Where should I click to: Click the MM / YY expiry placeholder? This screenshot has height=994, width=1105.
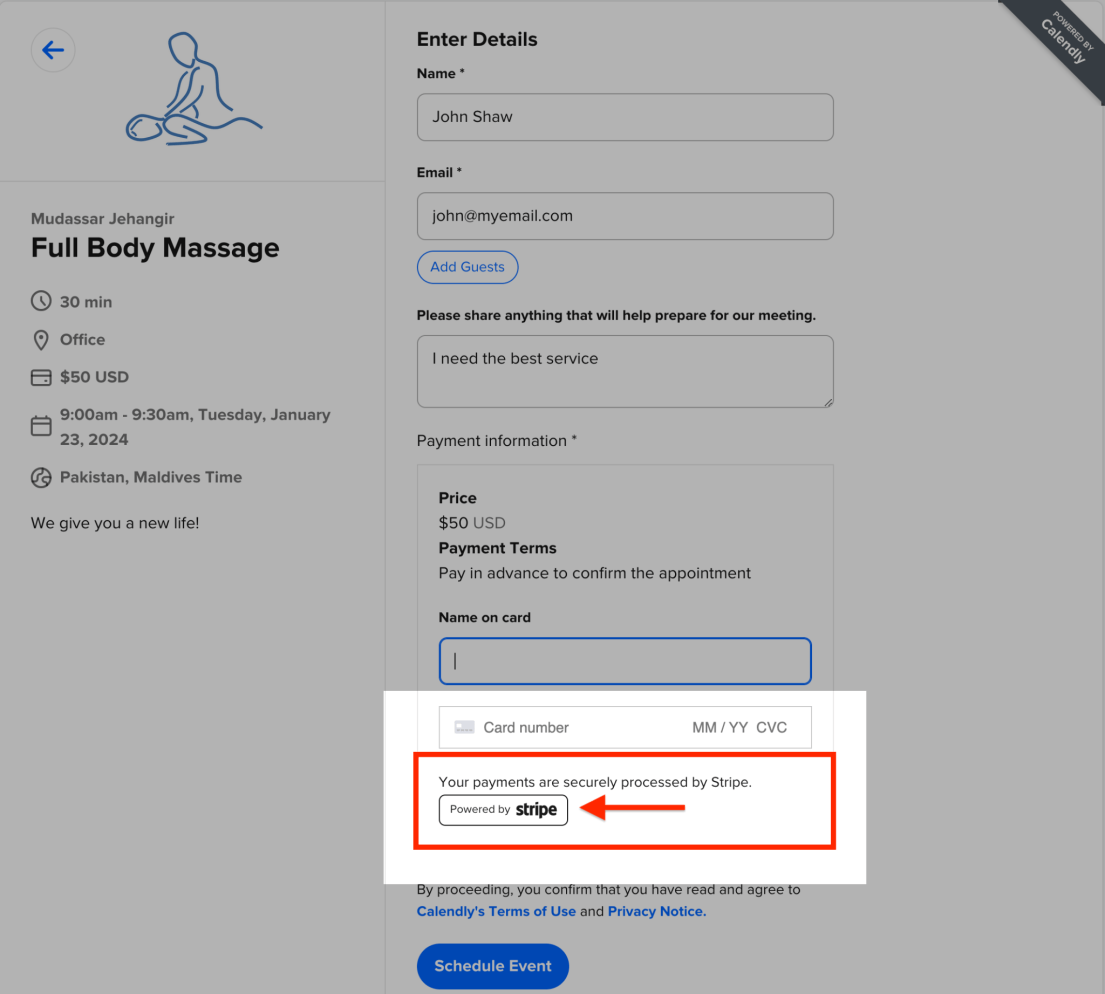(720, 728)
